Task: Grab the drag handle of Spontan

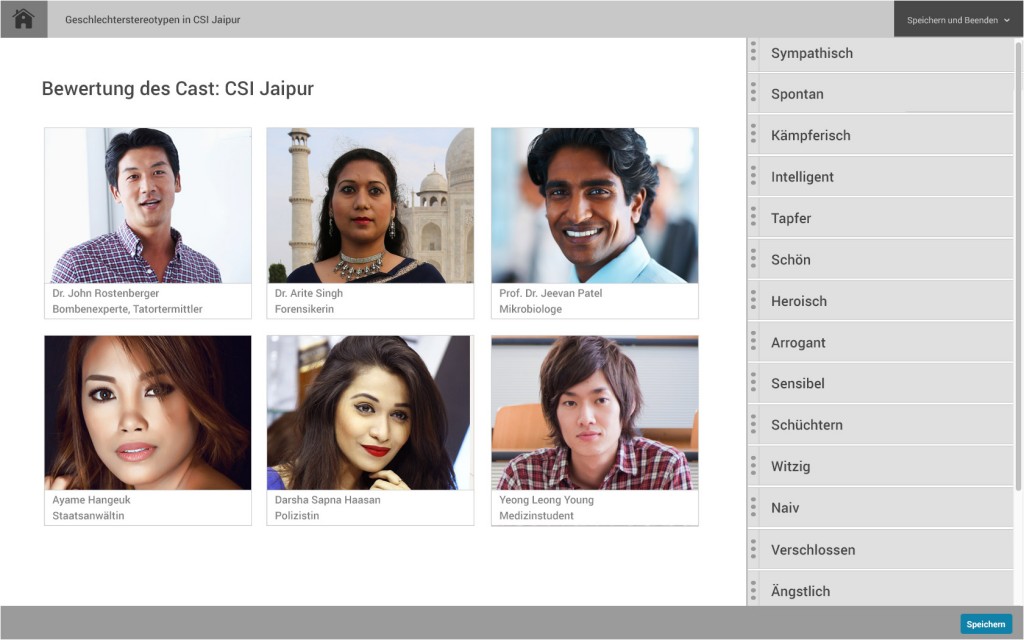Action: 753,93
